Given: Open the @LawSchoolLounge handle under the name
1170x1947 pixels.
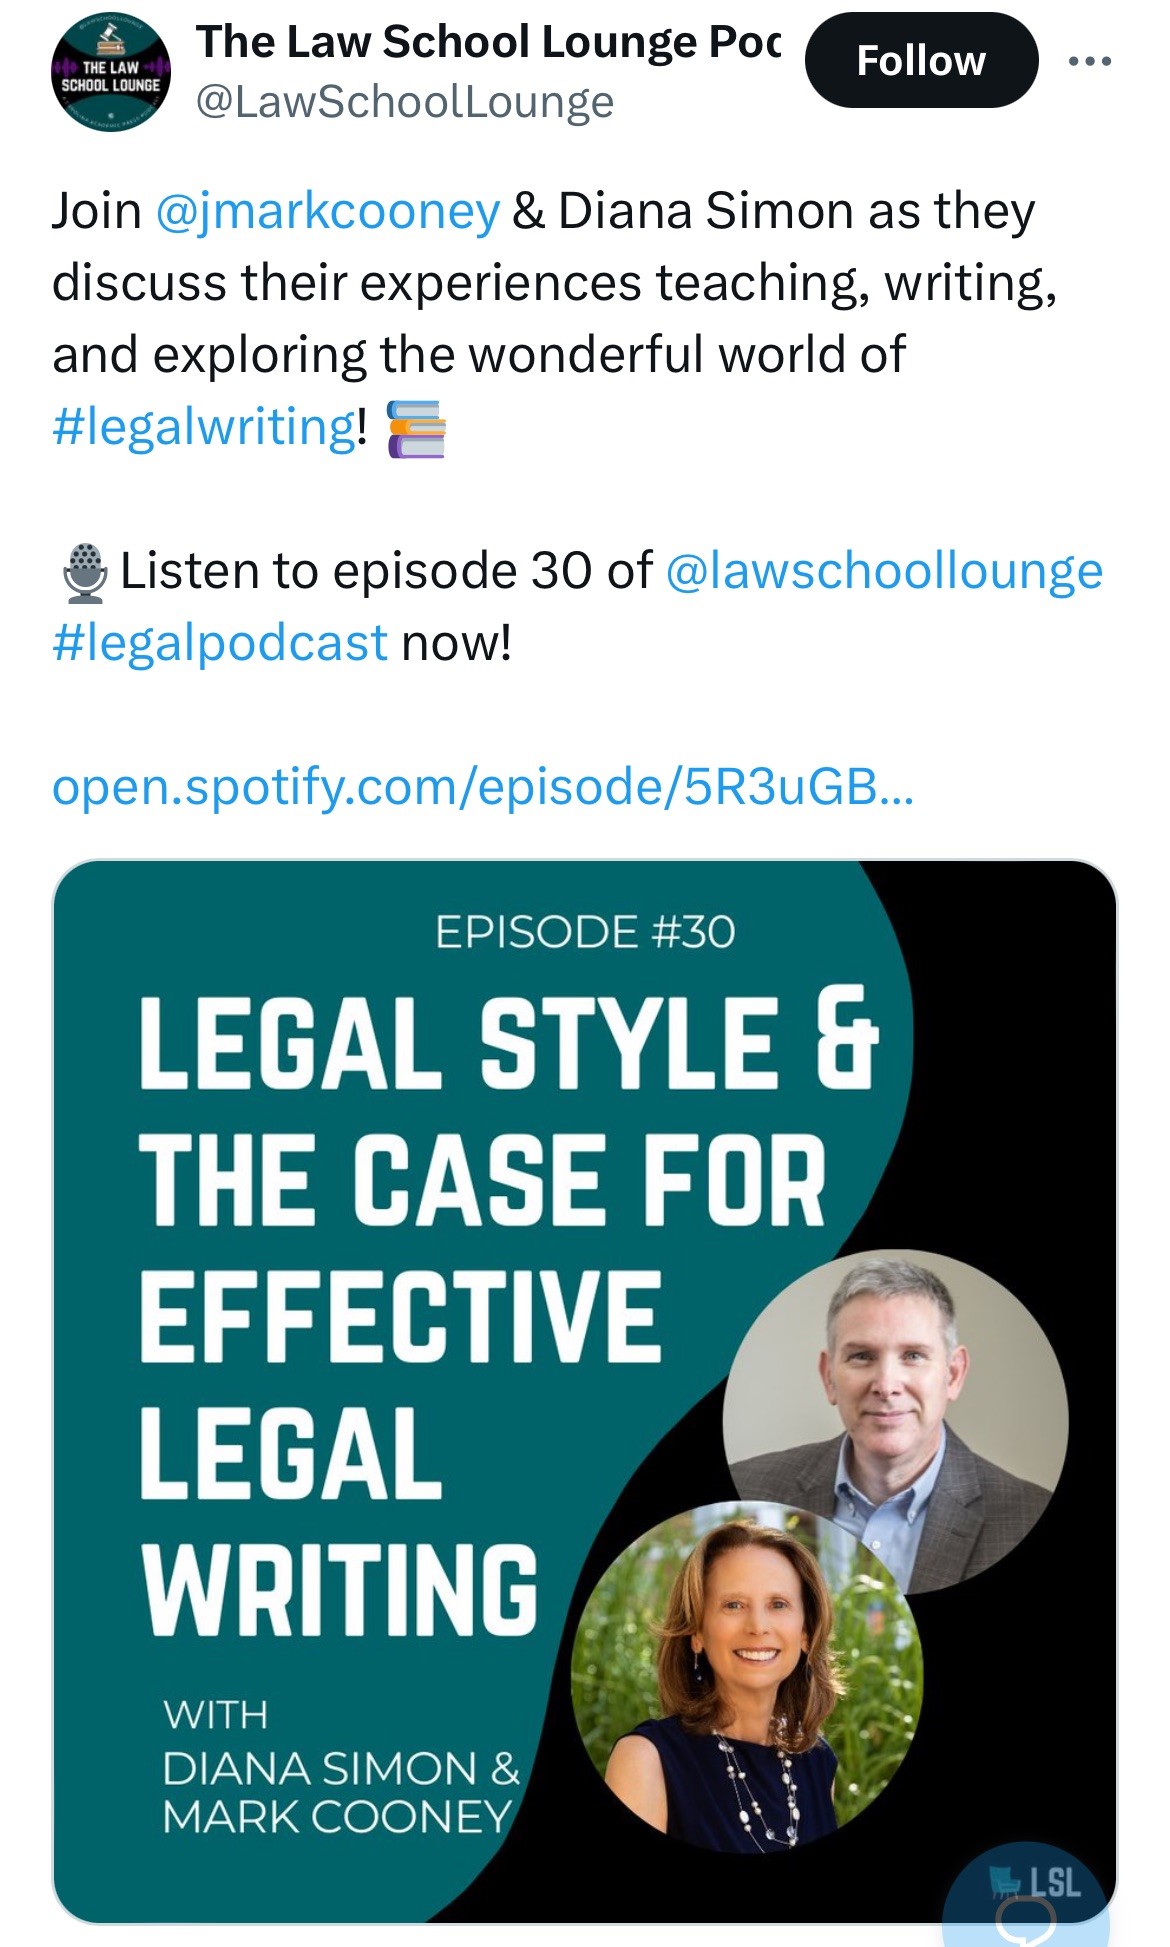Looking at the screenshot, I should pyautogui.click(x=404, y=102).
